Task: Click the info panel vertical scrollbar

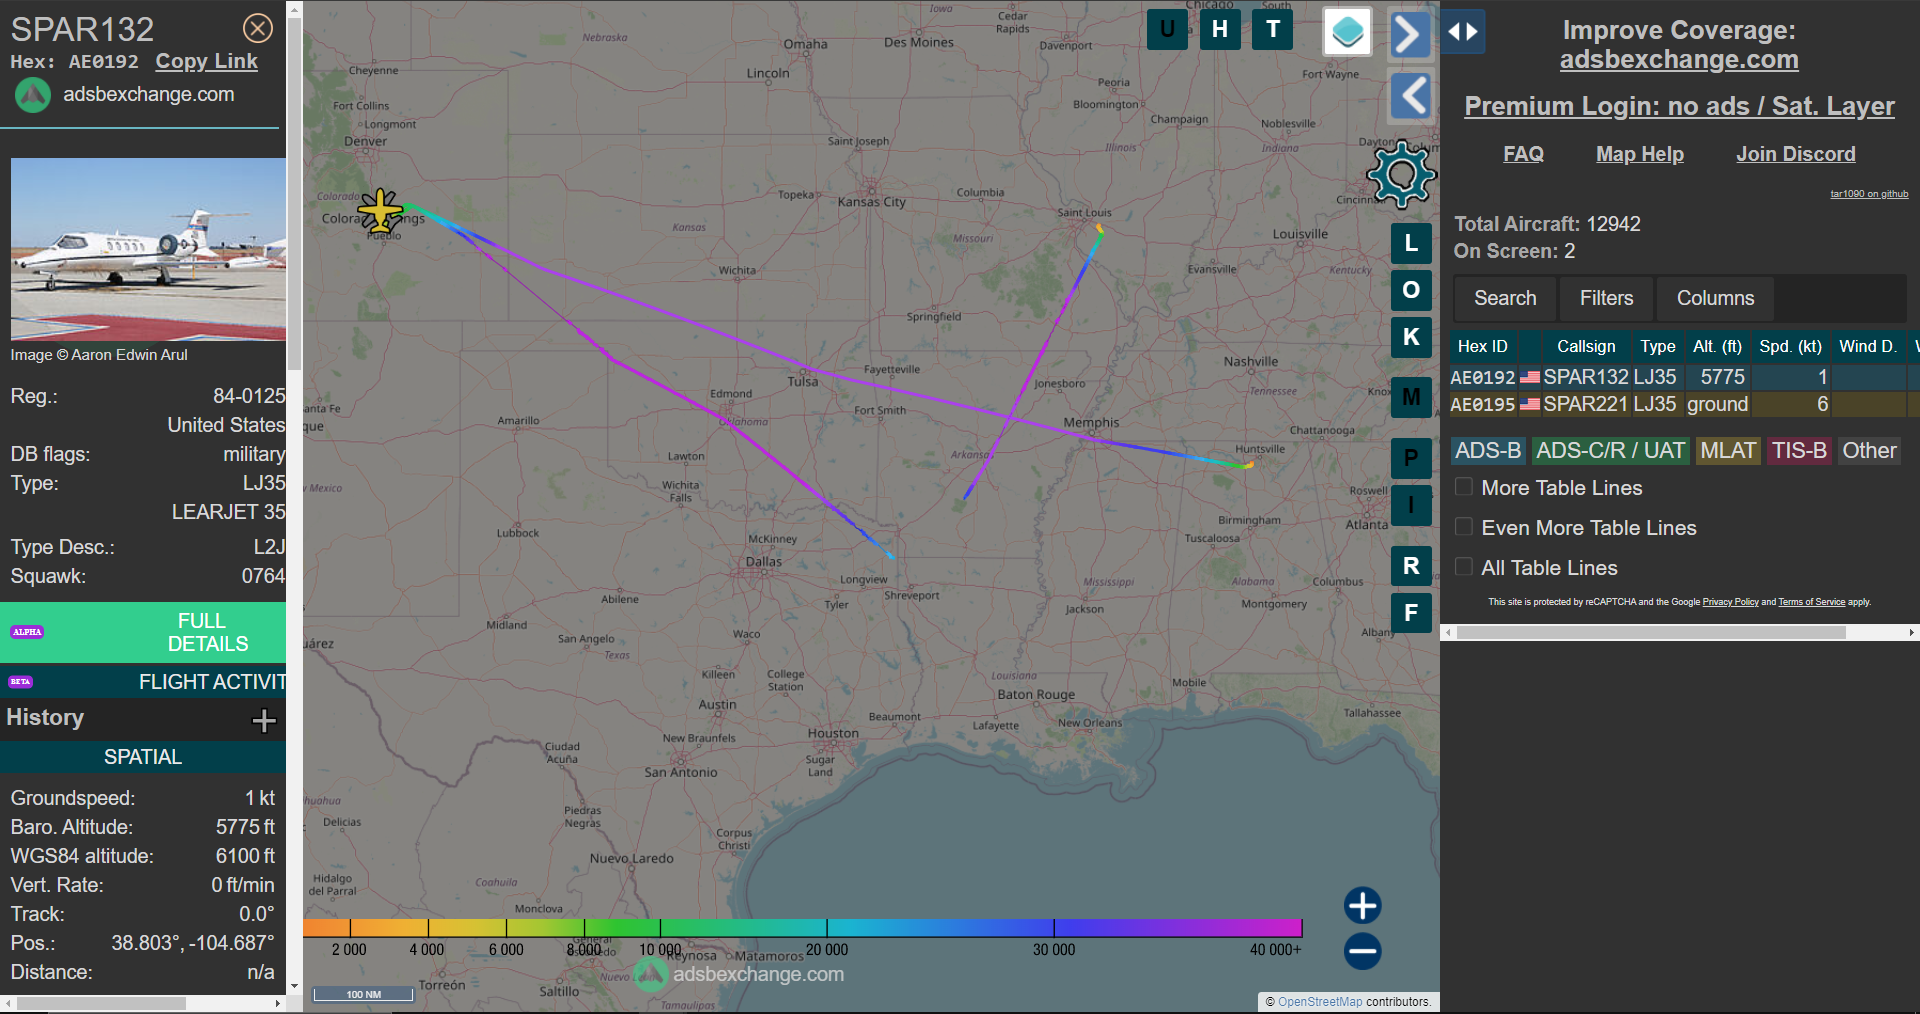Action: pyautogui.click(x=294, y=195)
